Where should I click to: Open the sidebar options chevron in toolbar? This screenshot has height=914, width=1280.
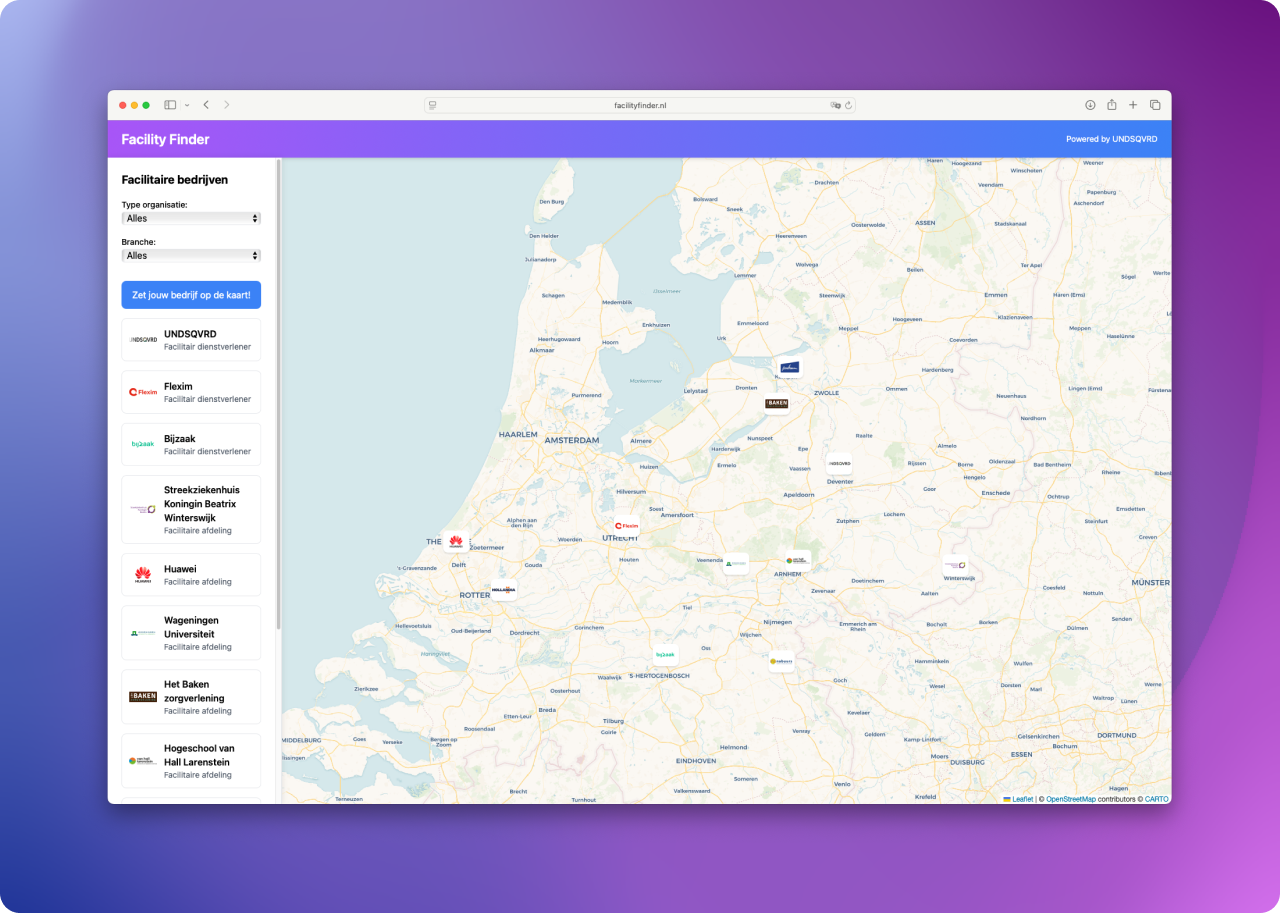[187, 105]
